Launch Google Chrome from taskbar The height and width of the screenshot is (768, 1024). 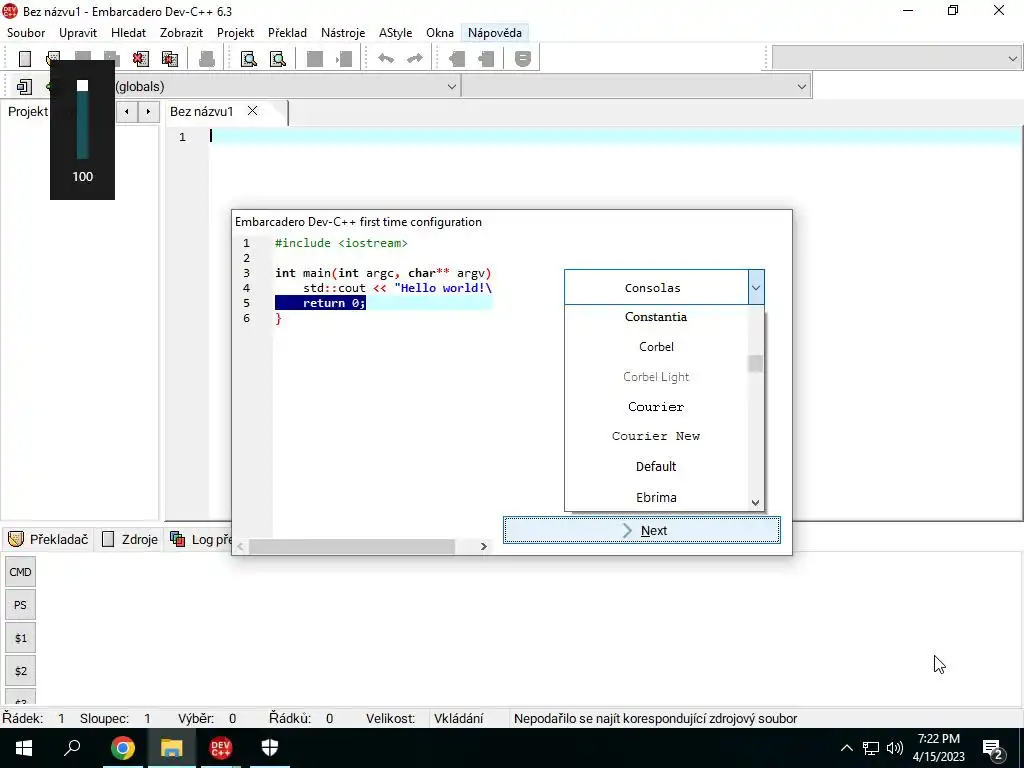[122, 748]
